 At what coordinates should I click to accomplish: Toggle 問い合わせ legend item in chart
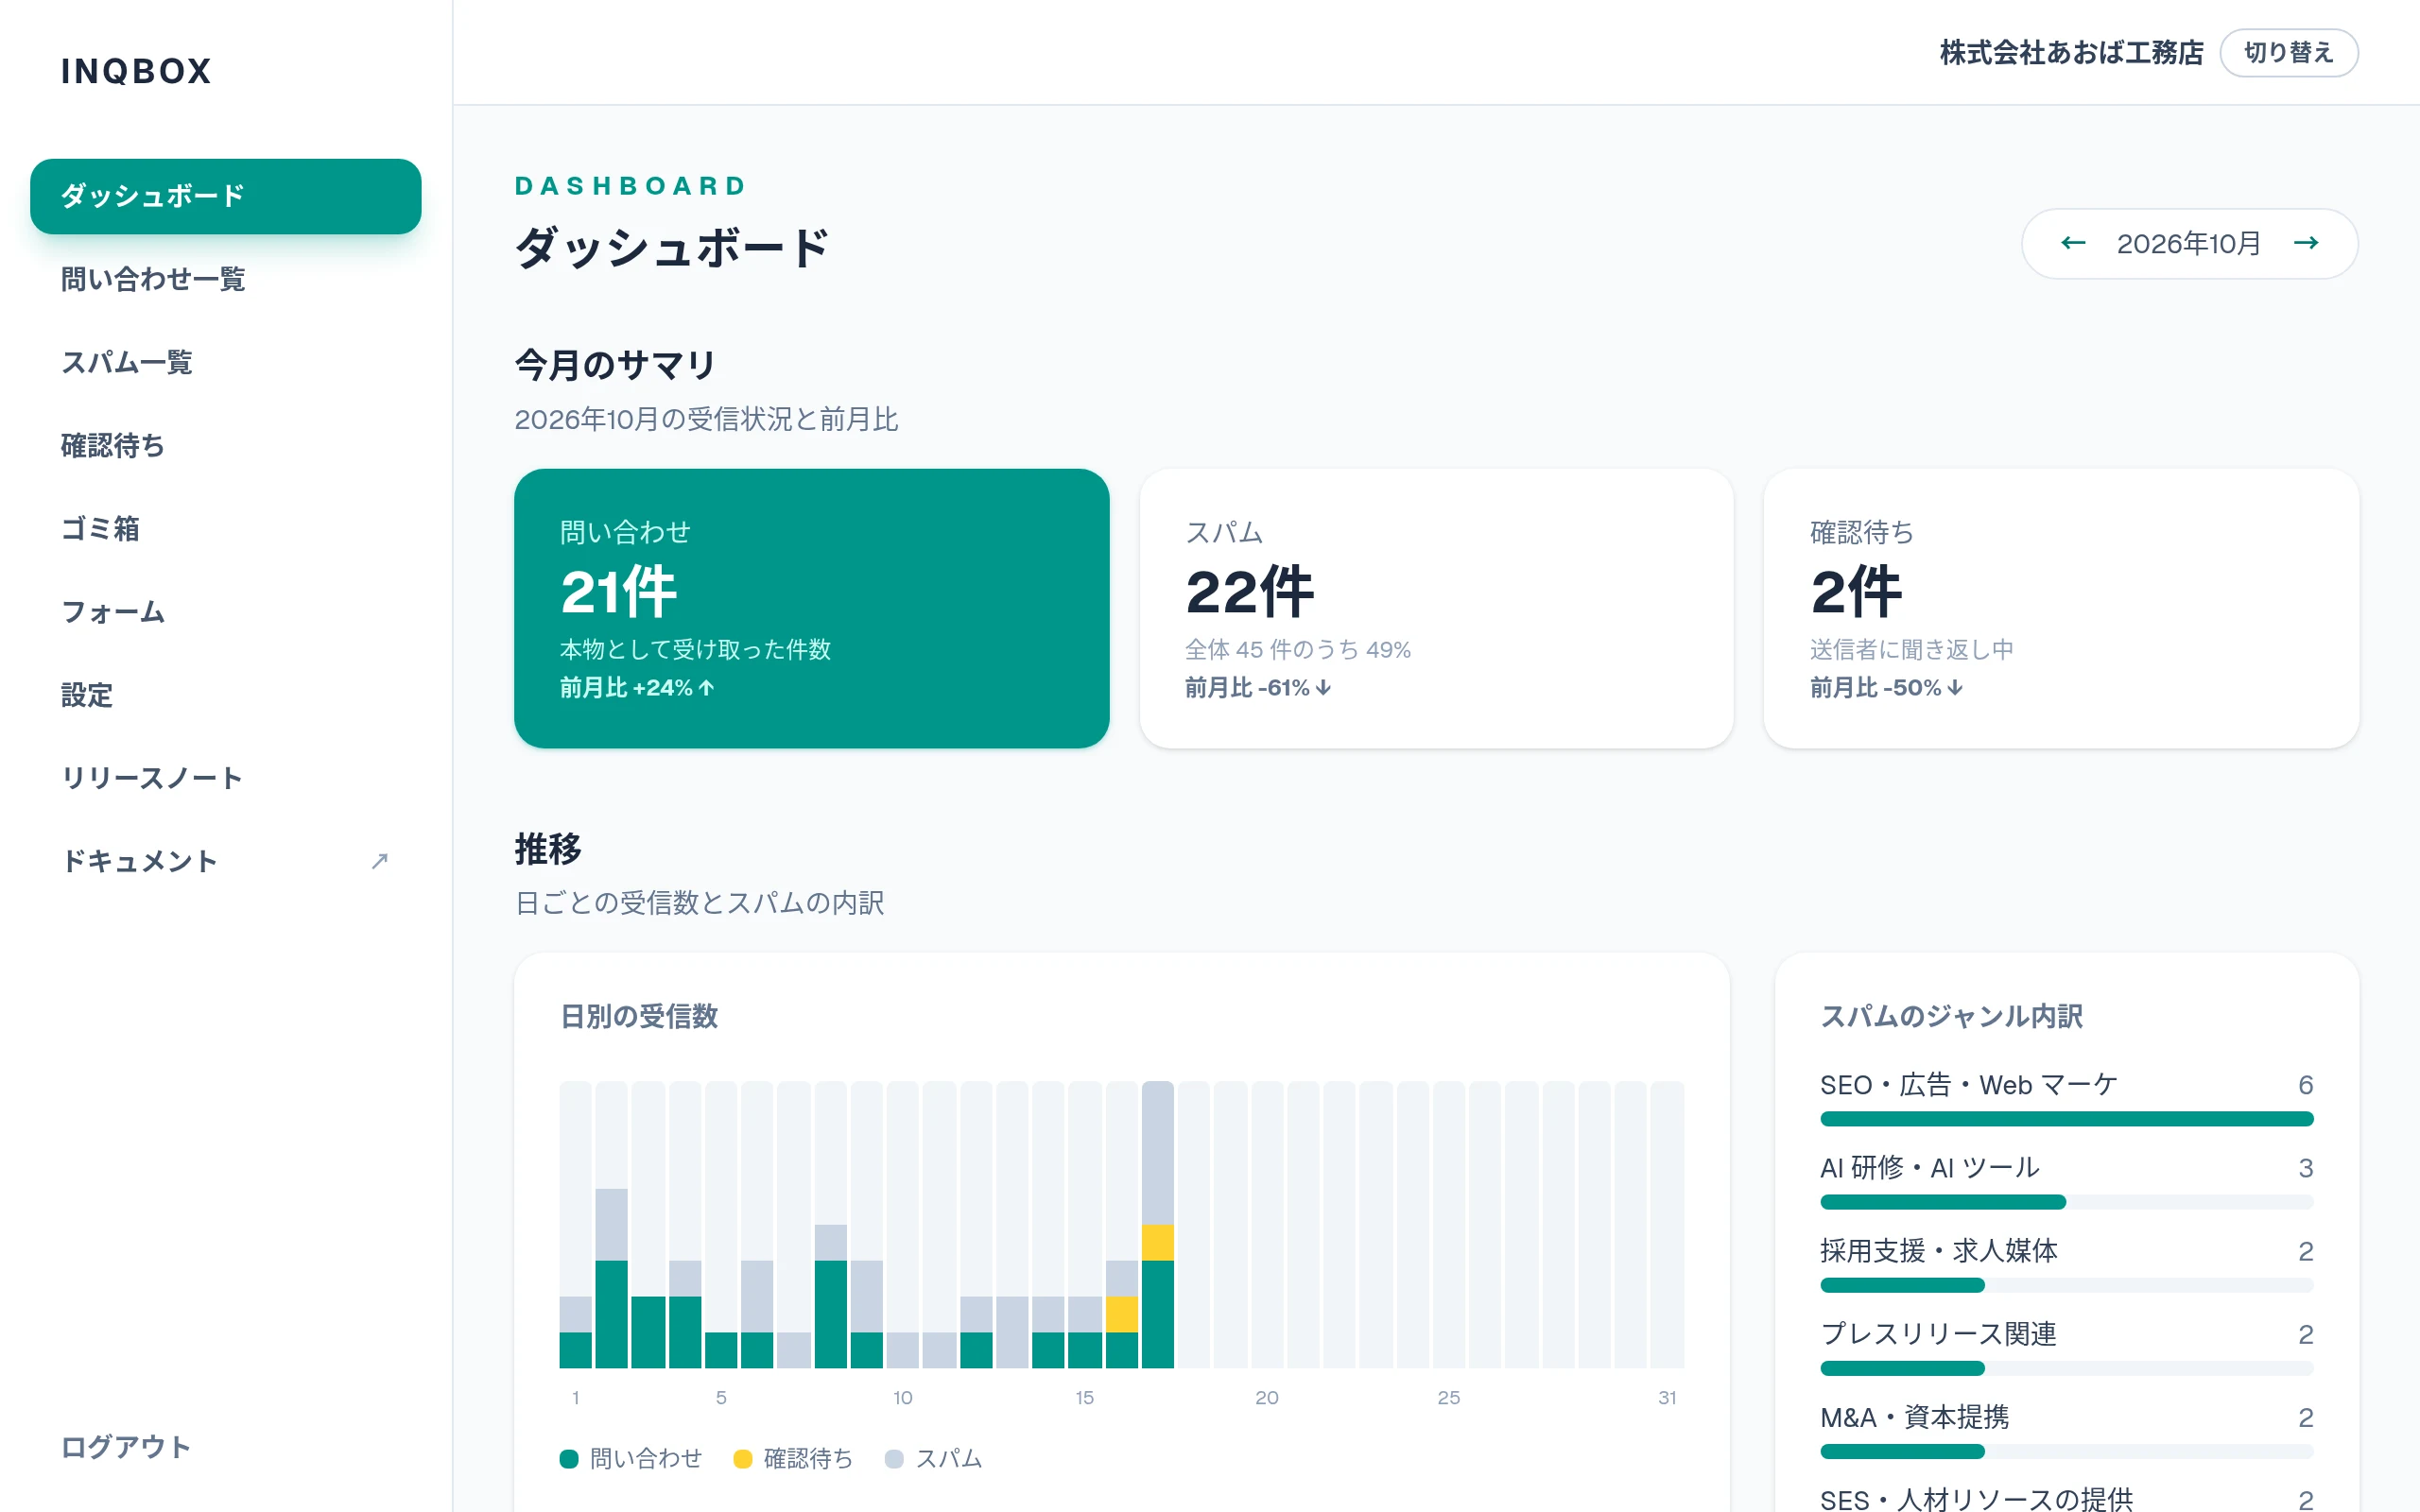631,1458
